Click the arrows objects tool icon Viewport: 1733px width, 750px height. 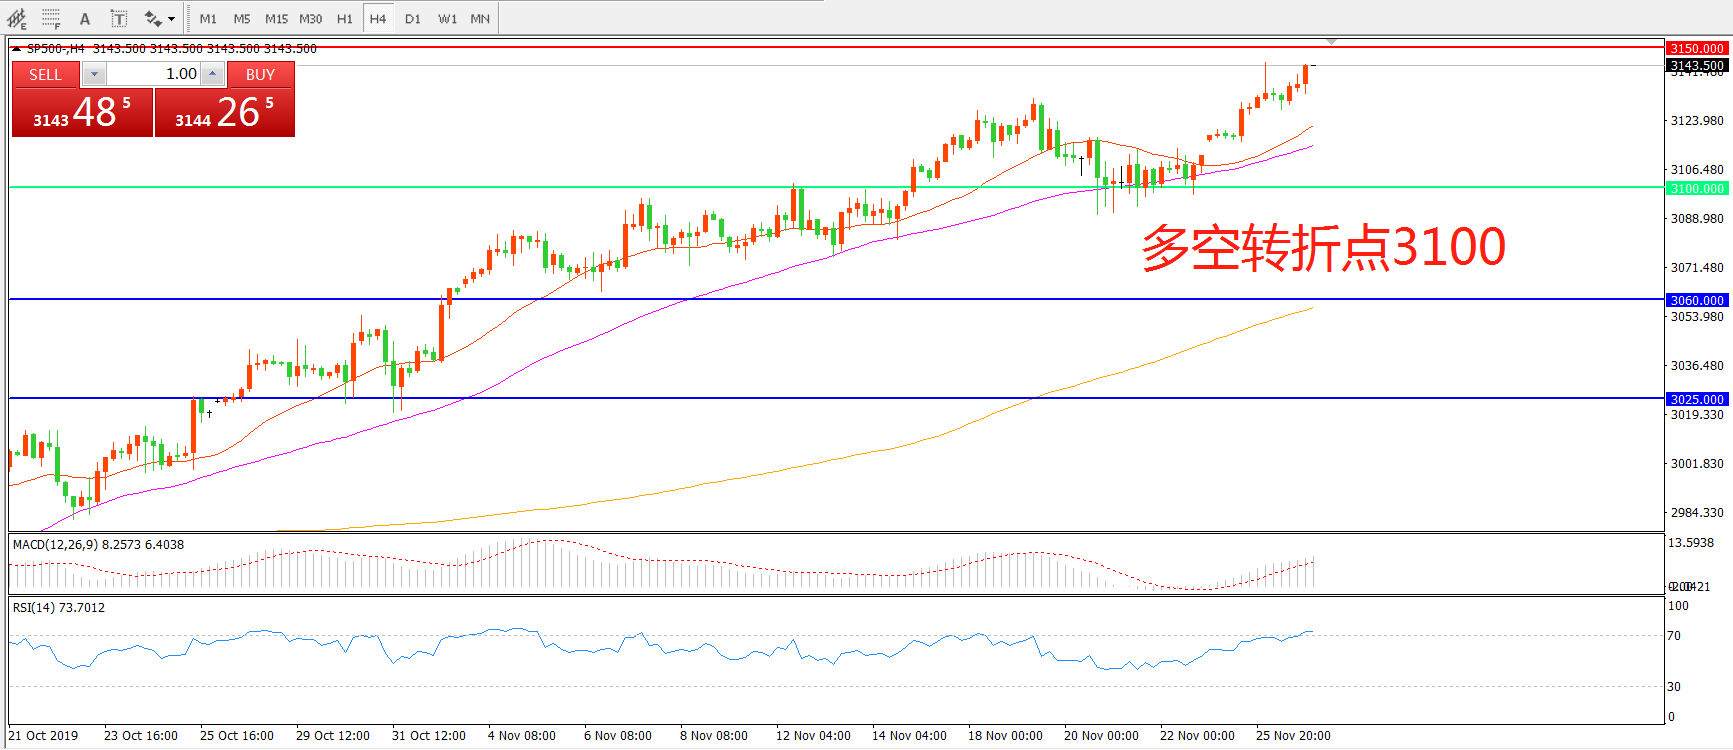152,18
